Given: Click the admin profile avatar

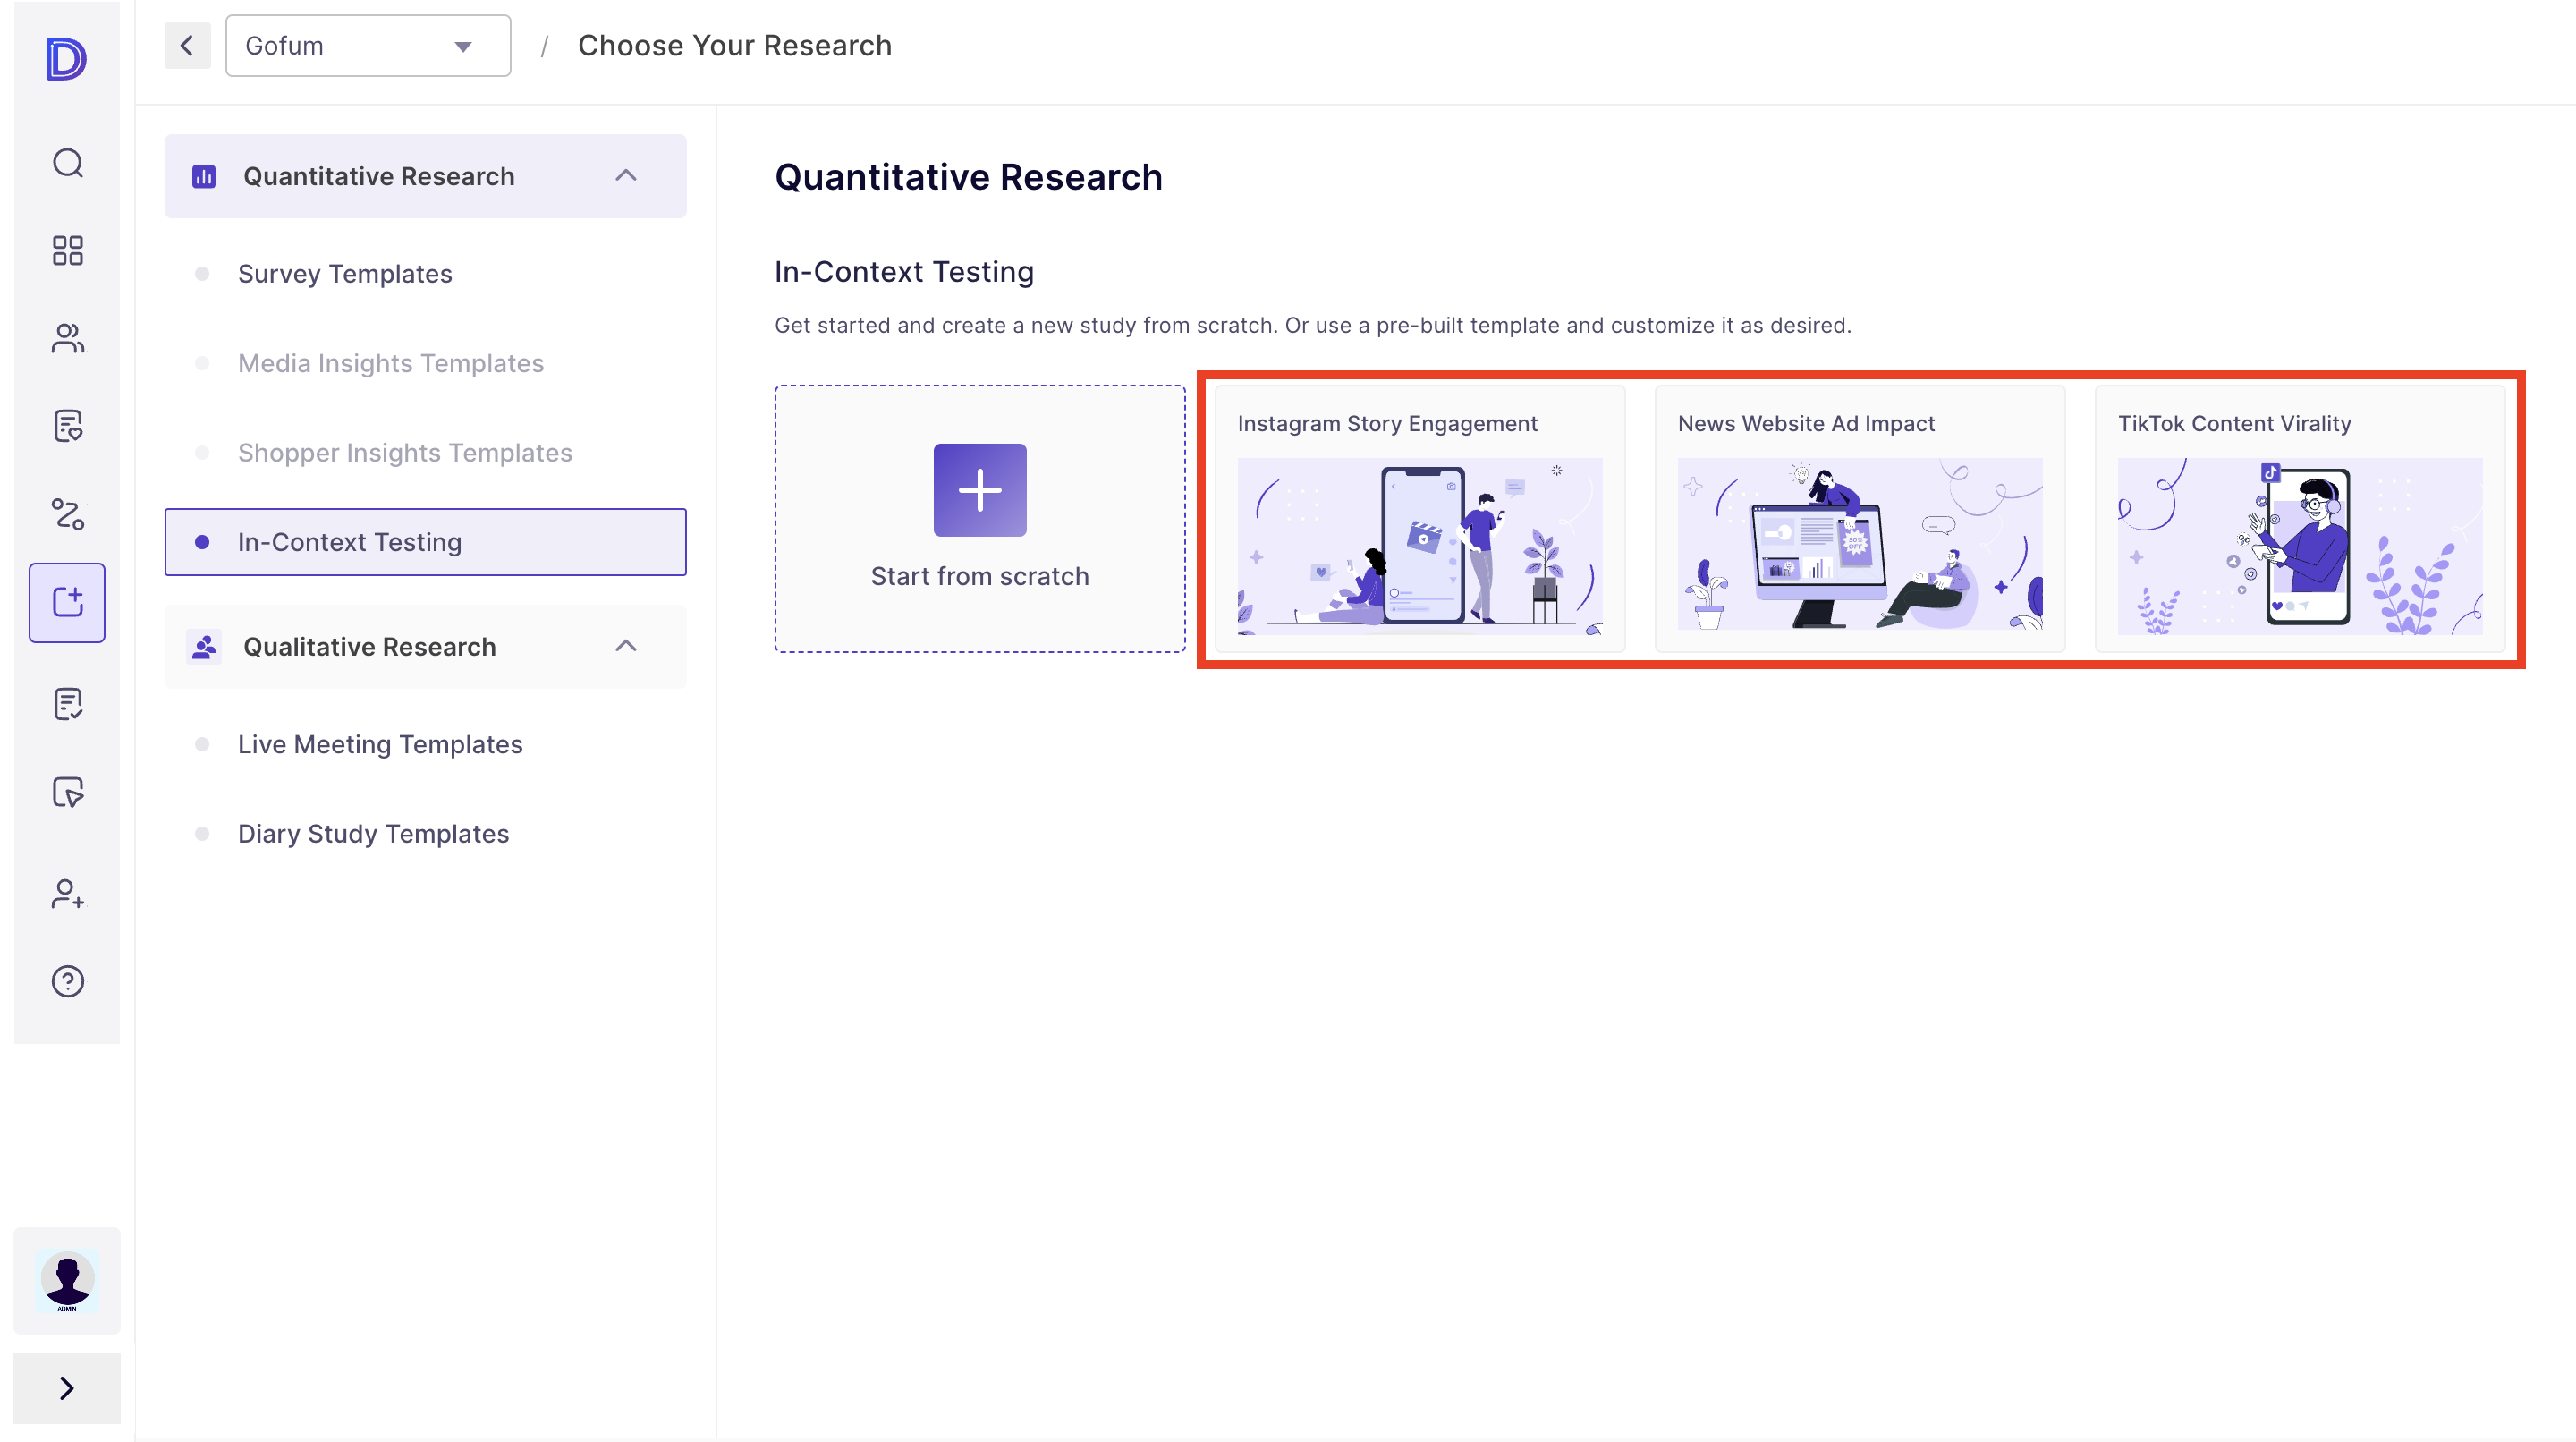Looking at the screenshot, I should [x=67, y=1280].
